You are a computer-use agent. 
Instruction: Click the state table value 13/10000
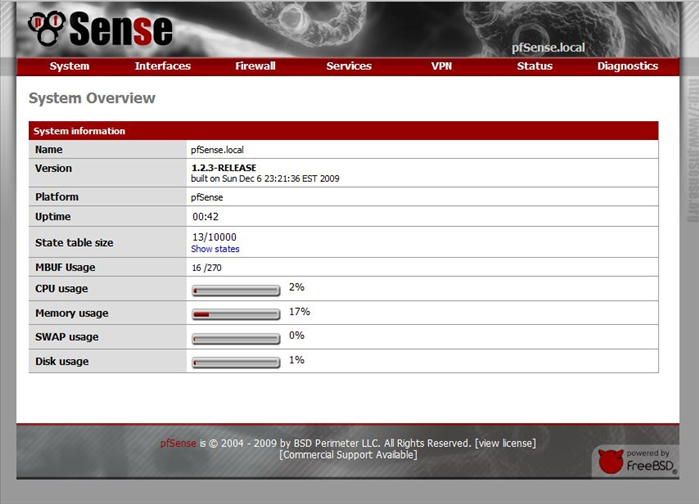(214, 237)
